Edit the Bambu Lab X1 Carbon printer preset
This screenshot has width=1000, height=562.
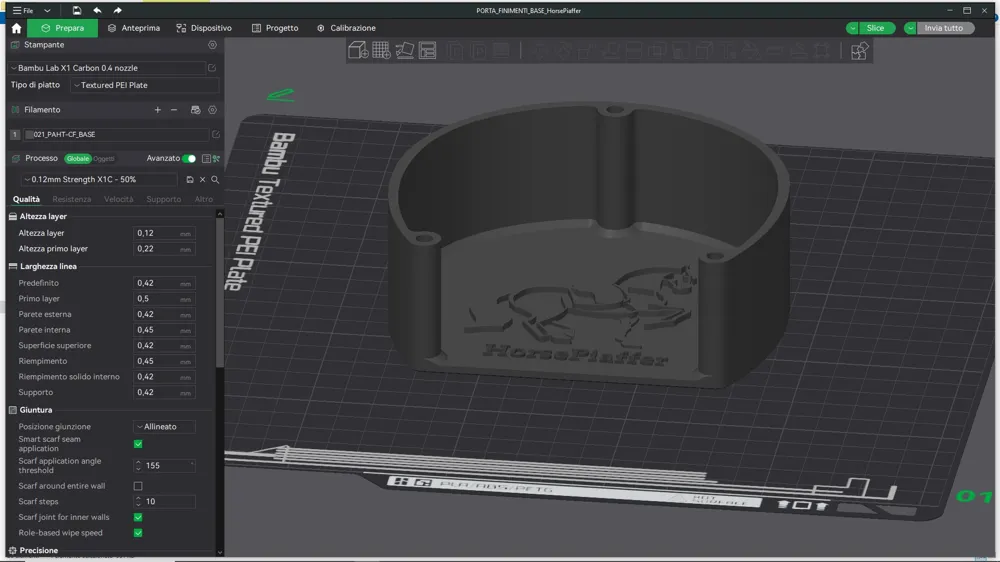(x=212, y=68)
